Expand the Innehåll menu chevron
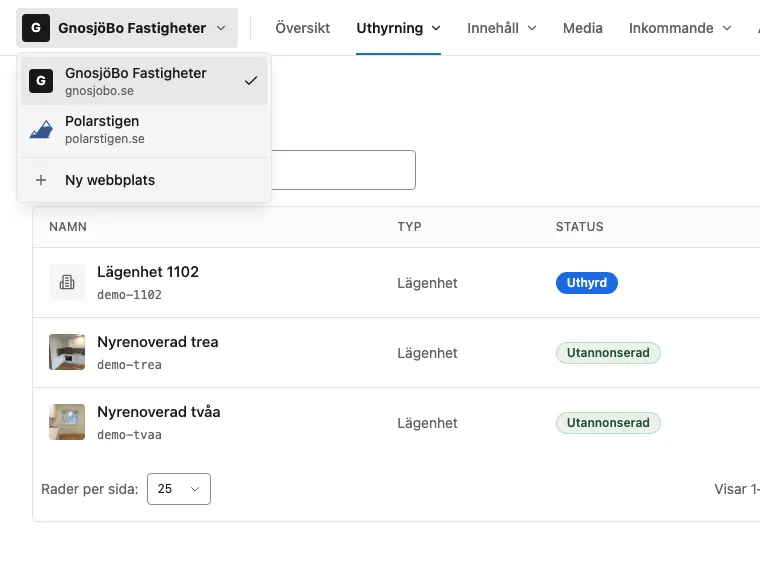This screenshot has width=760, height=570. pos(532,28)
